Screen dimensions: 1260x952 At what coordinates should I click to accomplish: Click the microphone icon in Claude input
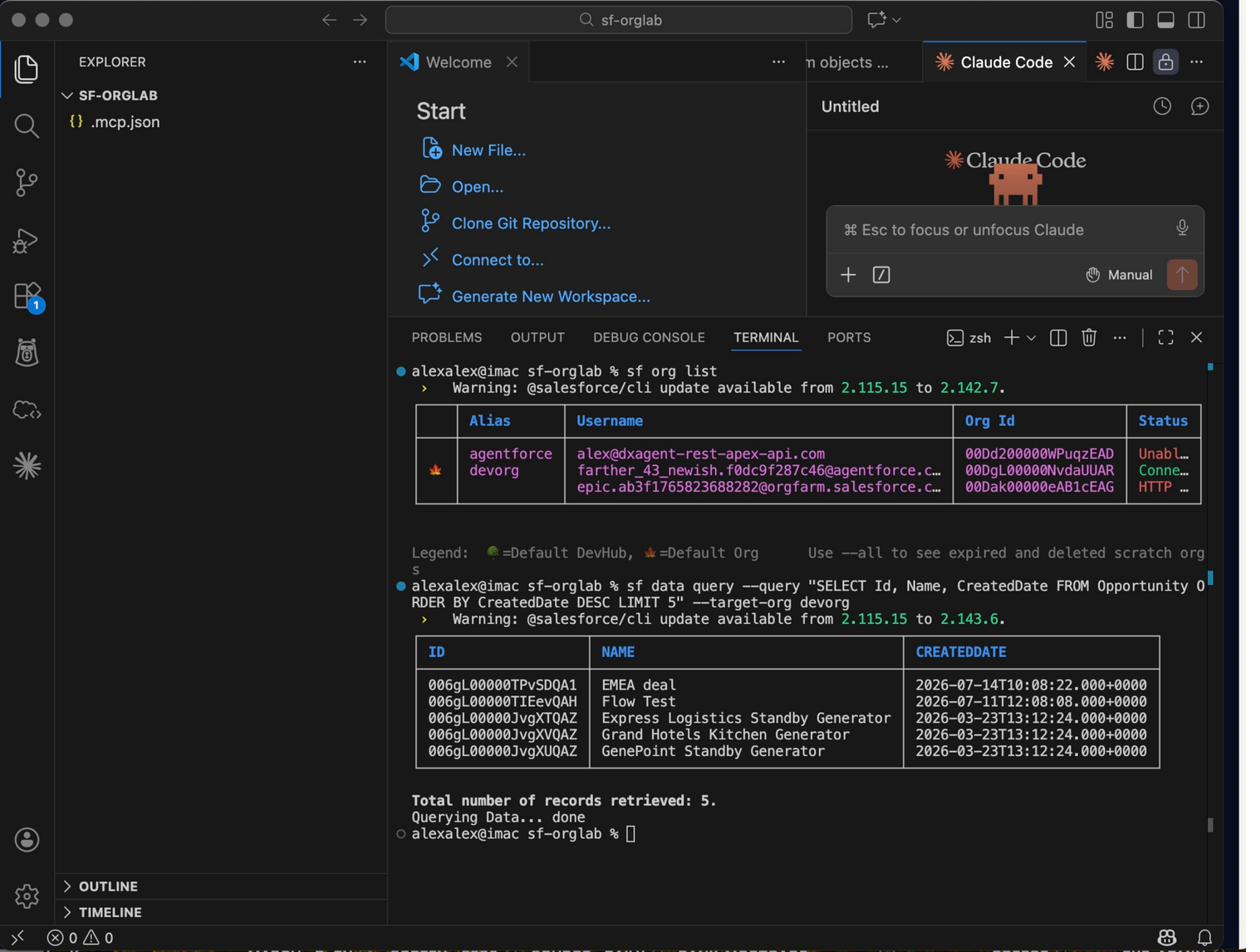(1182, 229)
